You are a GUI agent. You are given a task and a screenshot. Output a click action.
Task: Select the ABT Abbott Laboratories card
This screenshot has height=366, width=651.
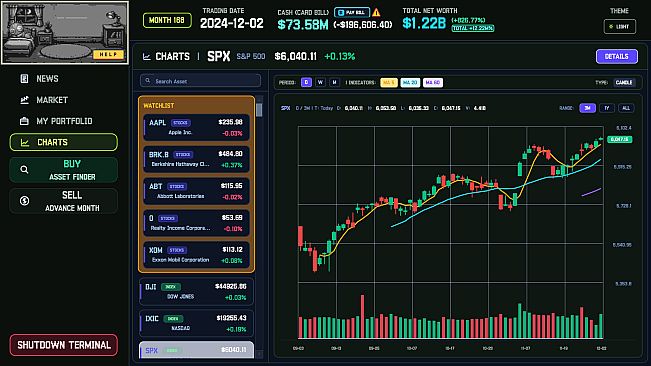point(196,191)
